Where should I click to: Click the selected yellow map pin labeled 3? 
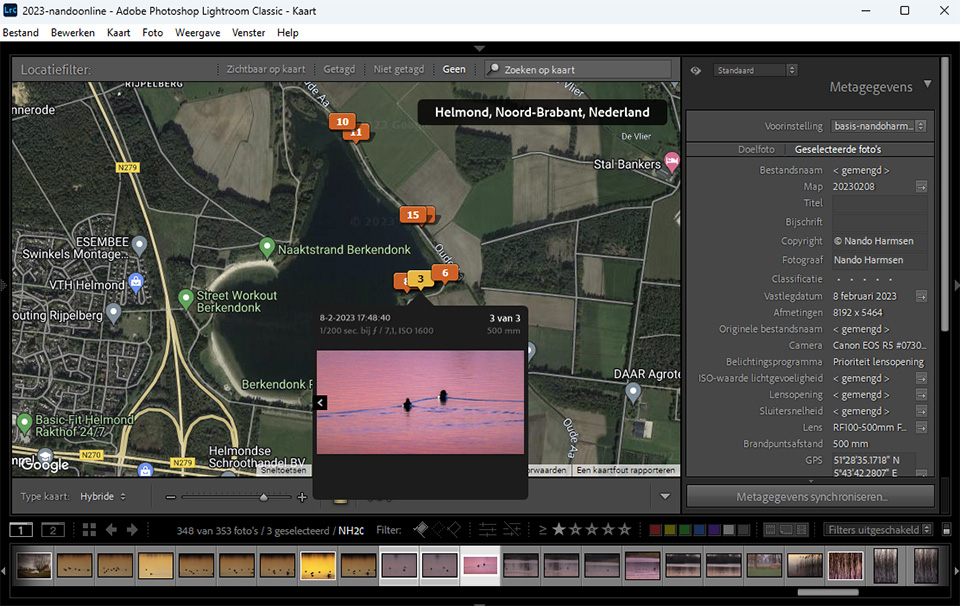pos(420,279)
